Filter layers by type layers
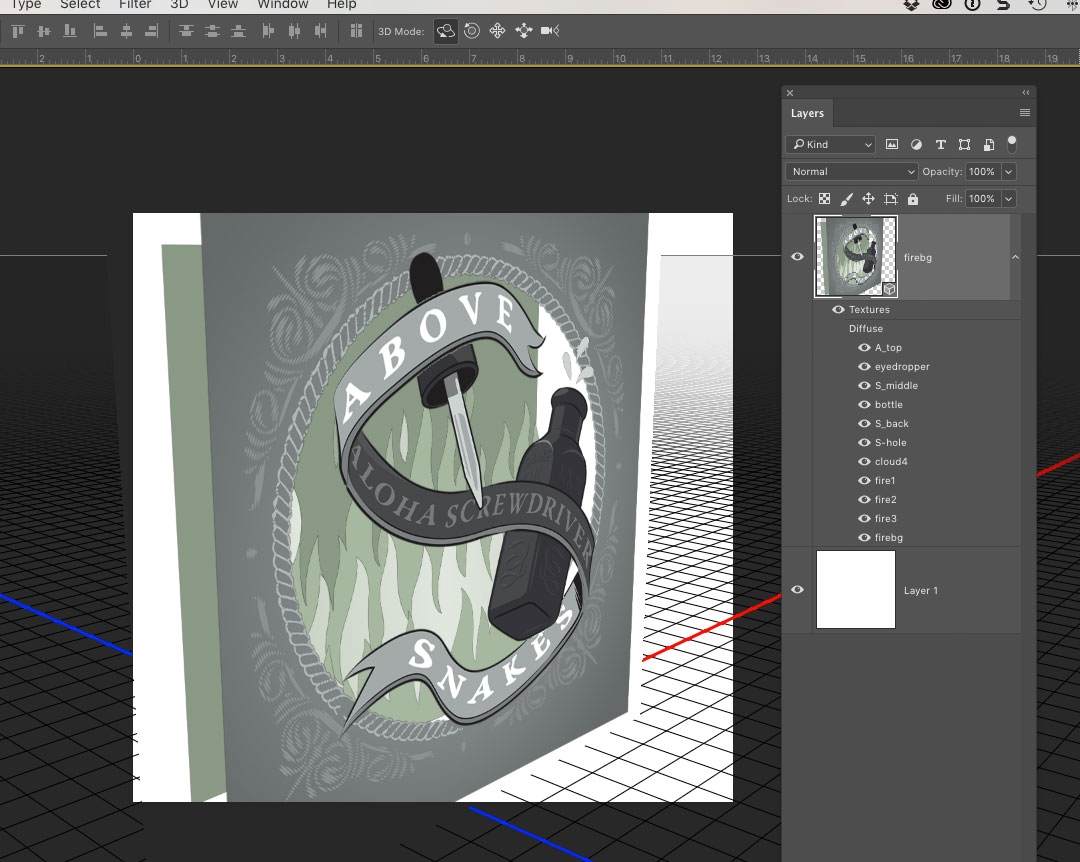 [x=940, y=145]
